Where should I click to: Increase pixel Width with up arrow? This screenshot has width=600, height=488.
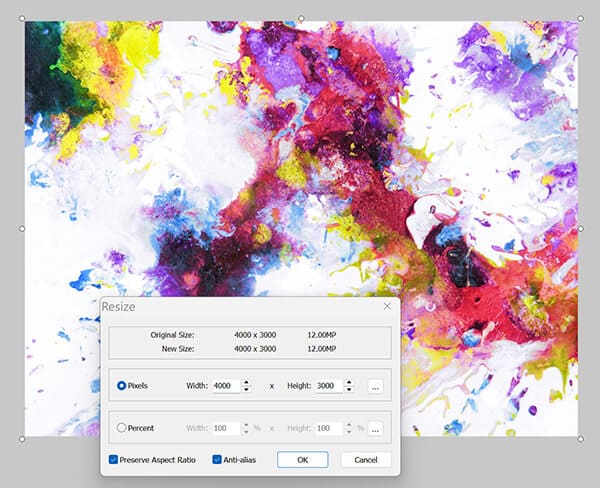coord(246,382)
